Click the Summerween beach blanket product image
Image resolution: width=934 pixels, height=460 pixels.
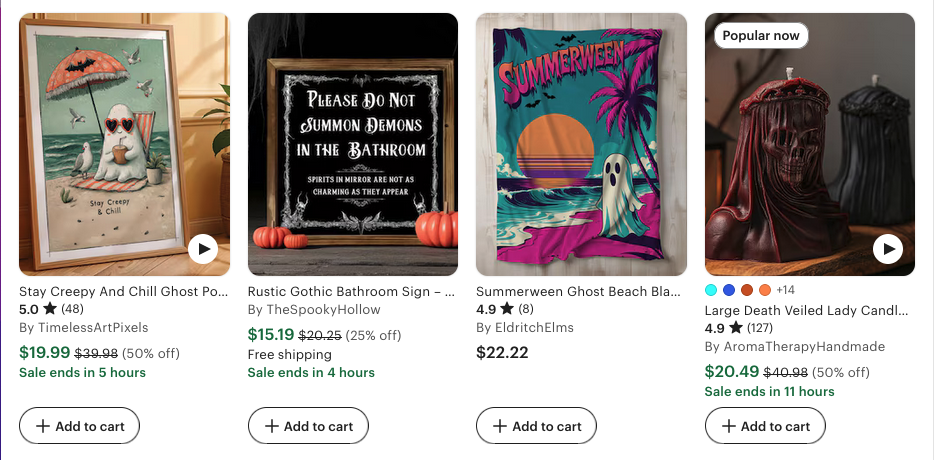point(581,144)
